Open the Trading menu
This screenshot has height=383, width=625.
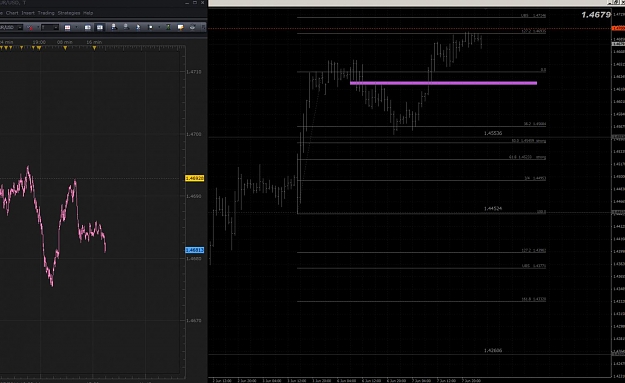pos(46,13)
